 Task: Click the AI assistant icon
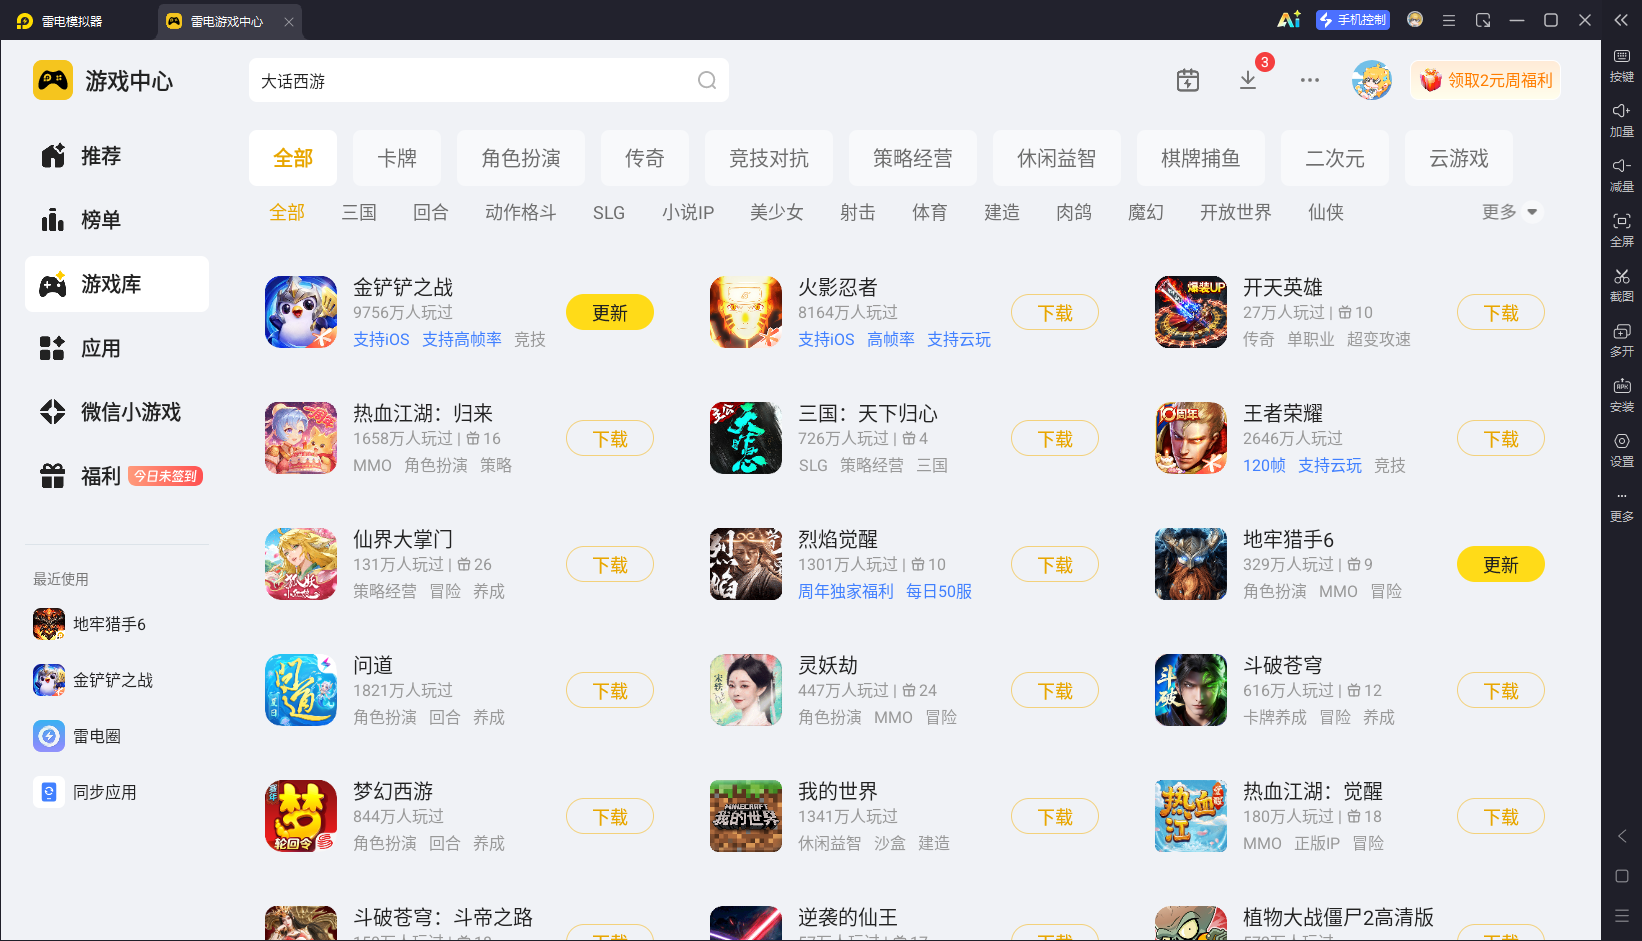tap(1289, 20)
